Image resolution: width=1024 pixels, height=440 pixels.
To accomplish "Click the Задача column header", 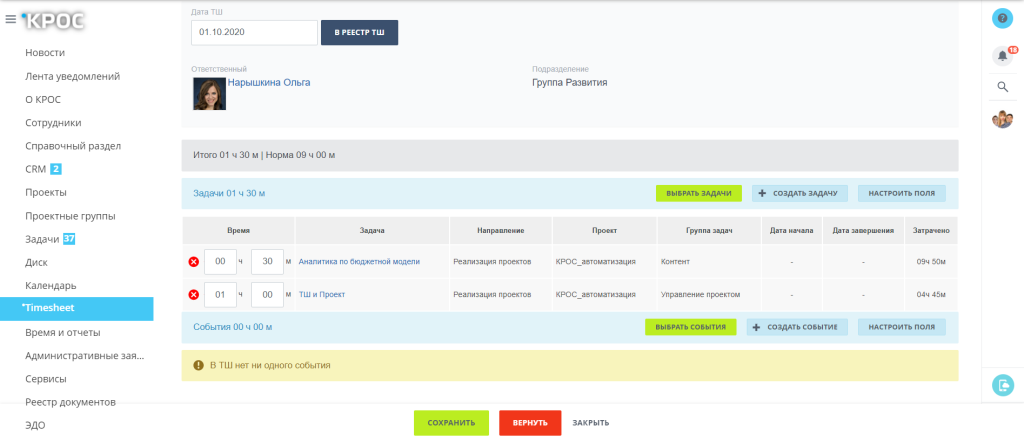I will (372, 231).
